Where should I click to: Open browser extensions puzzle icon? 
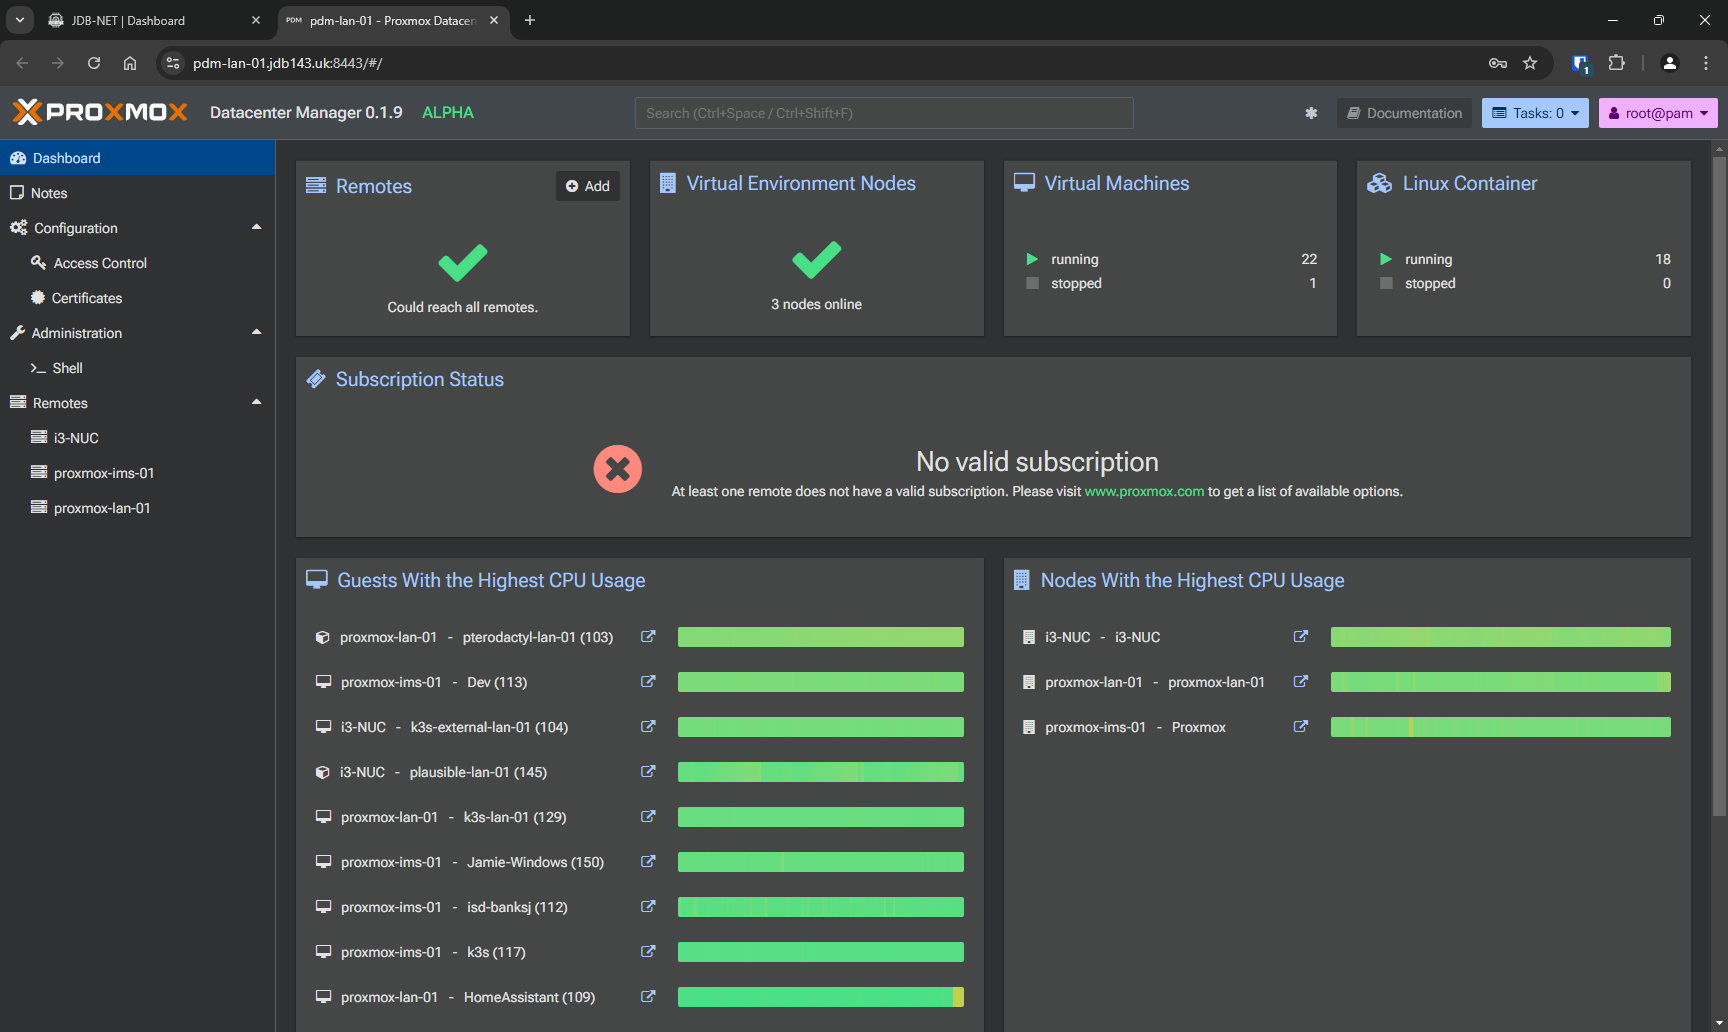tap(1616, 63)
